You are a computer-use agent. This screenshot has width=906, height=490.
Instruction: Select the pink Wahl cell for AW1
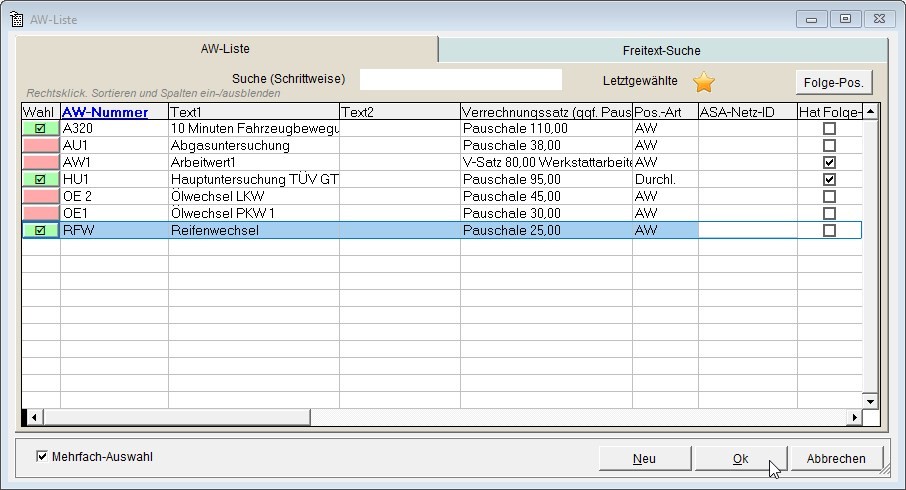(x=41, y=162)
